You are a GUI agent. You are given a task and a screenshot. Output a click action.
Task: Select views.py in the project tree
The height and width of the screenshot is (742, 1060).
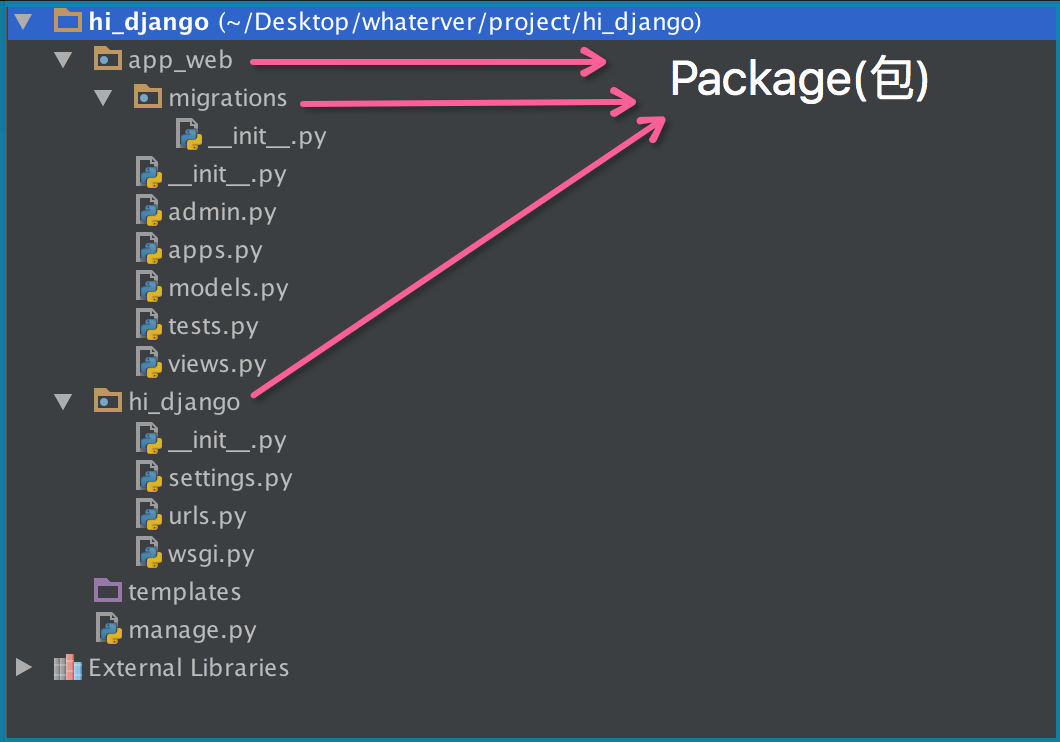pos(217,364)
